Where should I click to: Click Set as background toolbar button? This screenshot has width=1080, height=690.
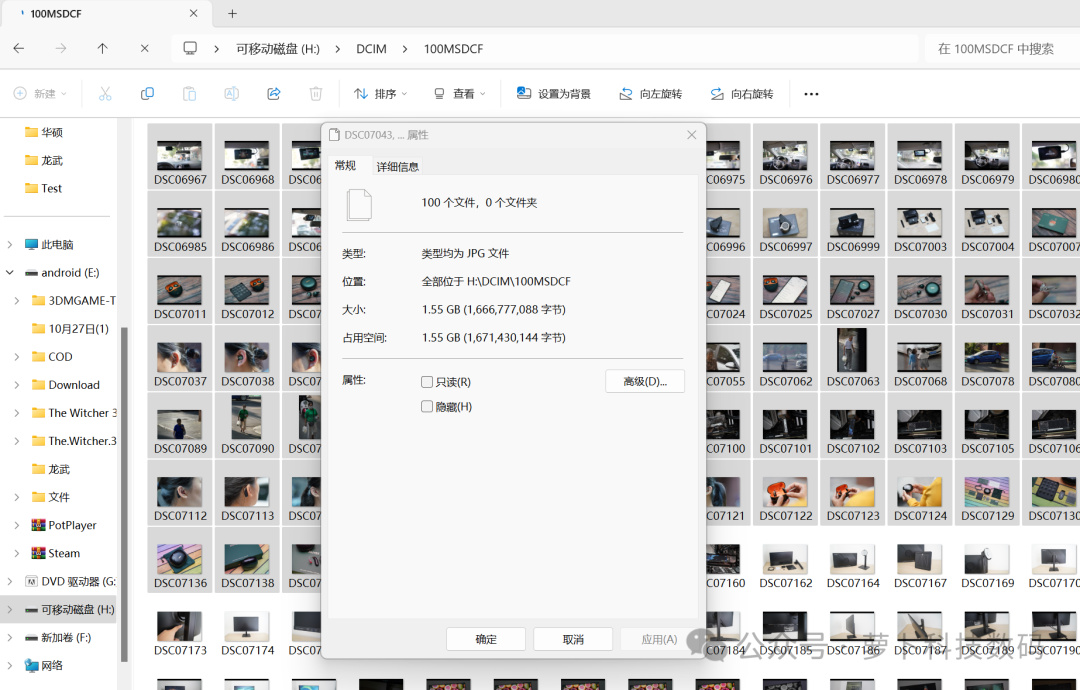click(554, 94)
